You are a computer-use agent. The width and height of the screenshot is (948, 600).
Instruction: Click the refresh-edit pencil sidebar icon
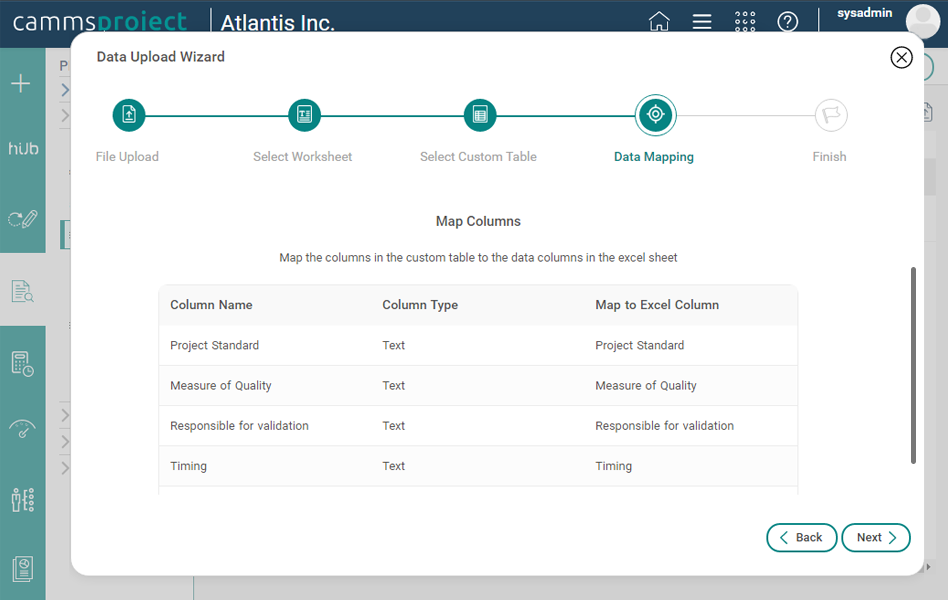tap(23, 218)
